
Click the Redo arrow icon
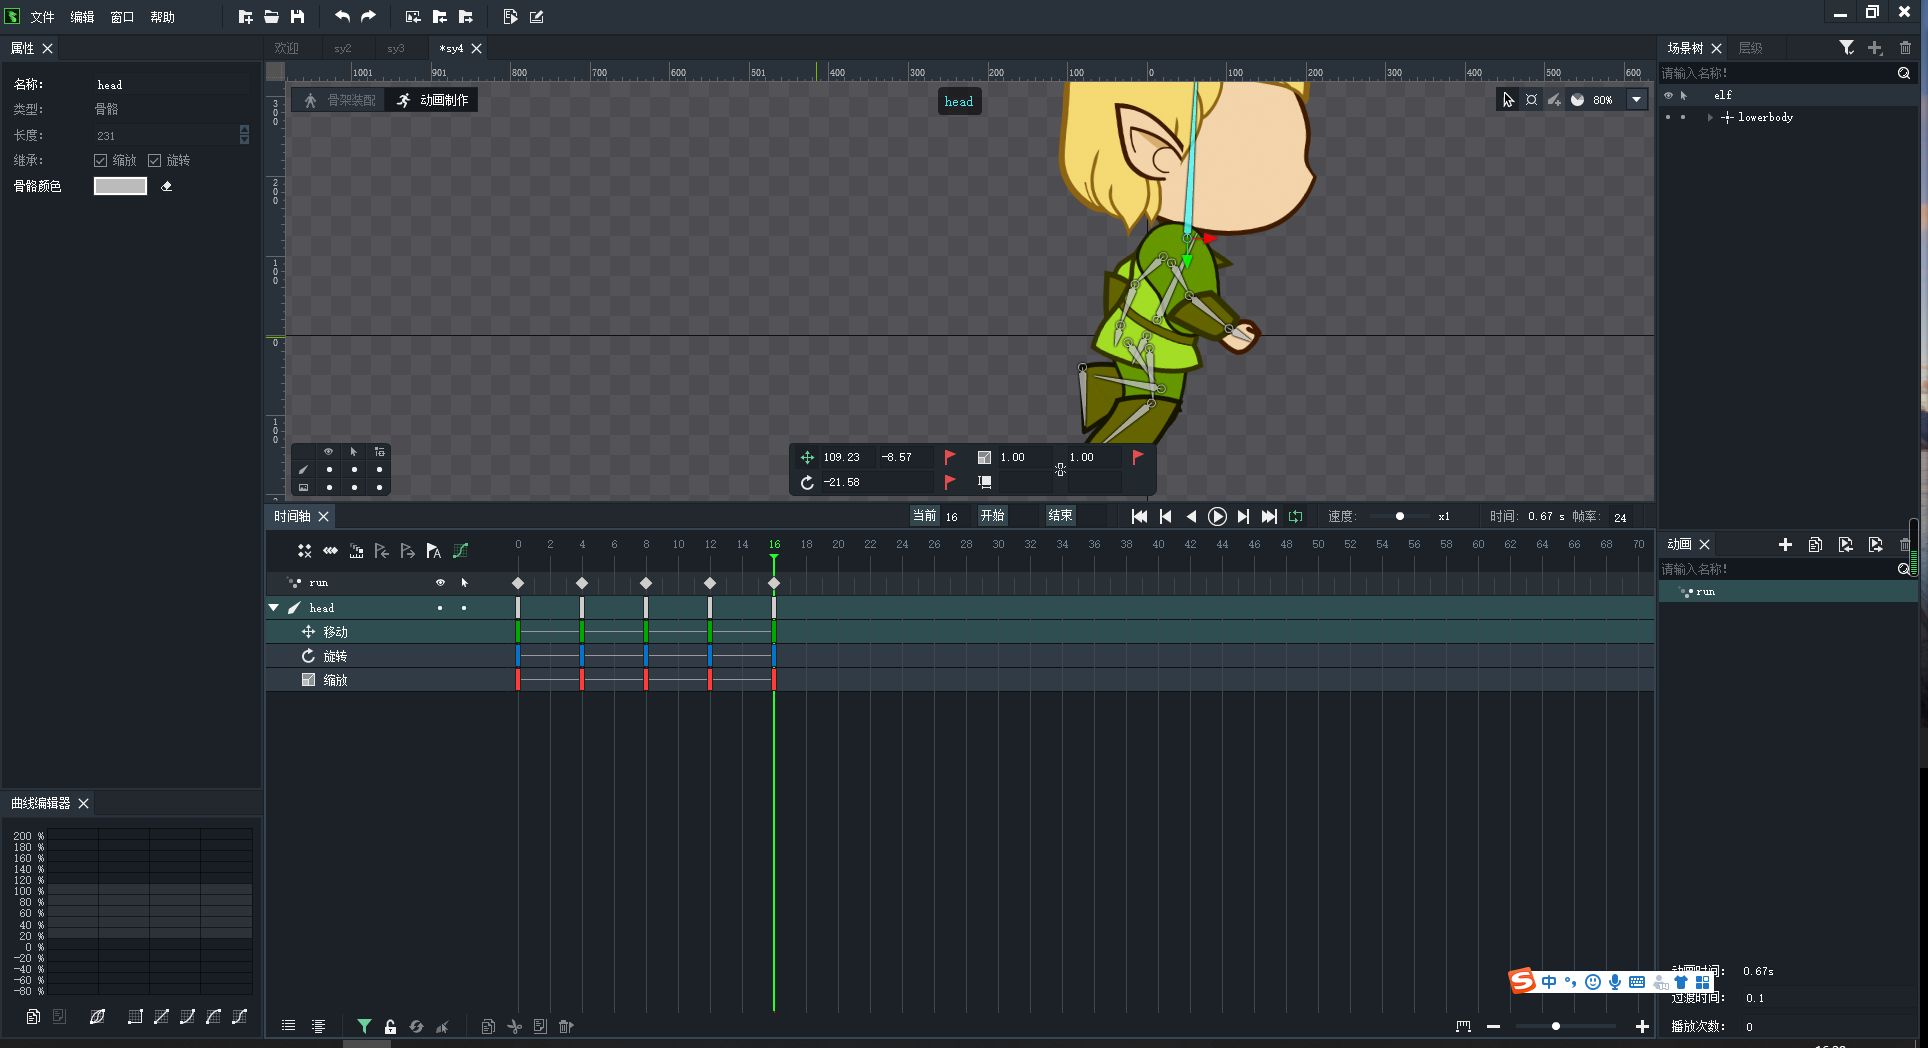(x=368, y=17)
